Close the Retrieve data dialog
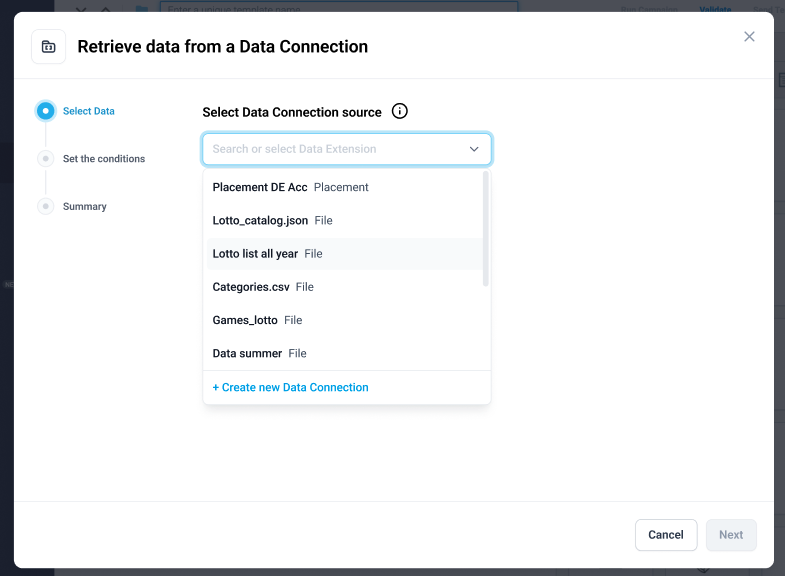Viewport: 785px width, 576px height. point(749,37)
